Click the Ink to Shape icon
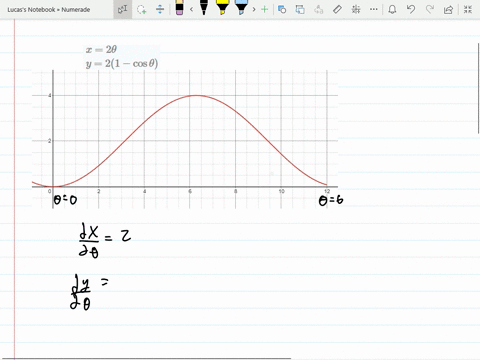This screenshot has height=360, width=480. point(300,9)
